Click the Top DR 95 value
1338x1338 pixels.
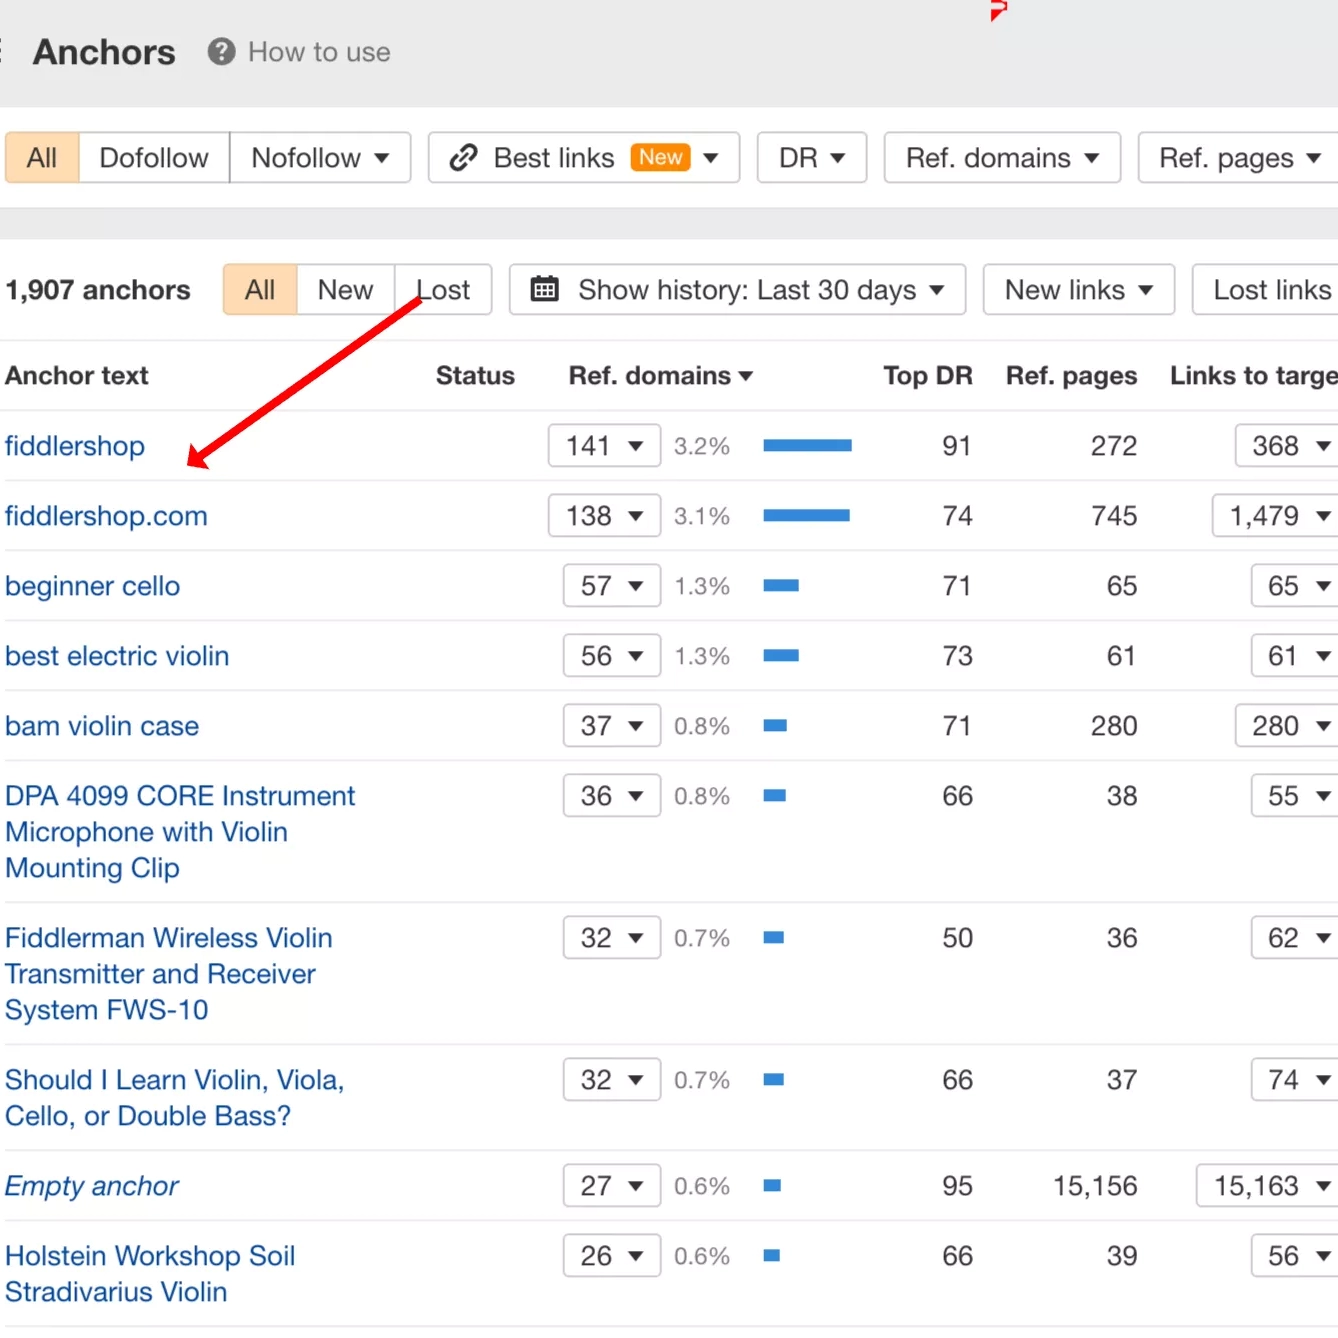[x=957, y=1186]
